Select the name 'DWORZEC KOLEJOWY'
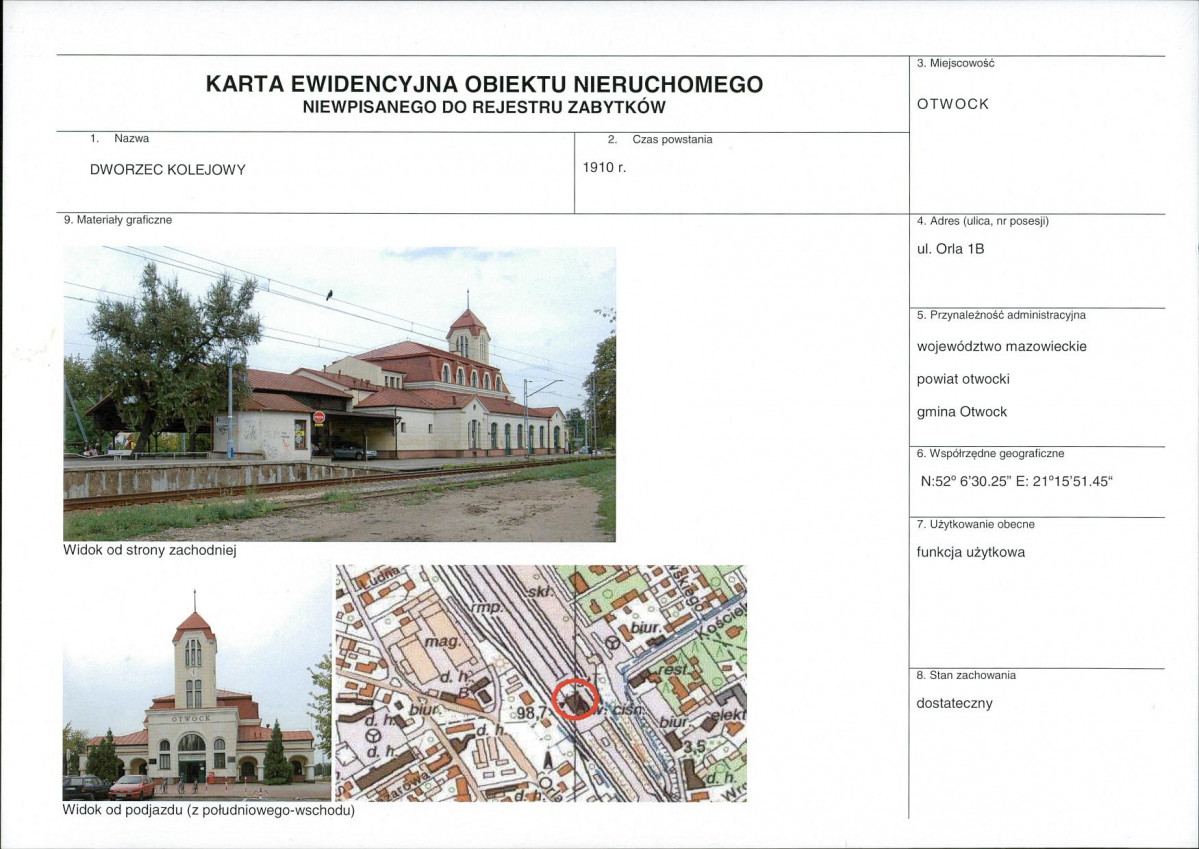 (167, 170)
